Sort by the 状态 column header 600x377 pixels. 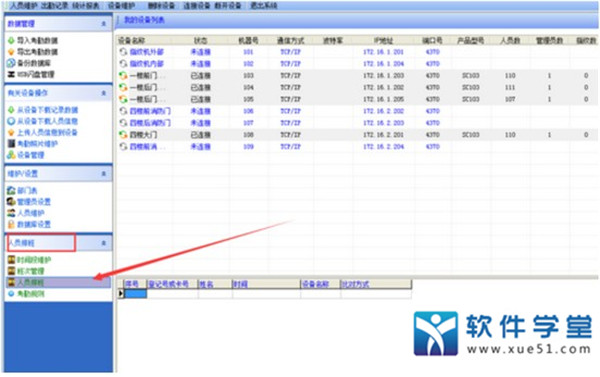pyautogui.click(x=201, y=40)
